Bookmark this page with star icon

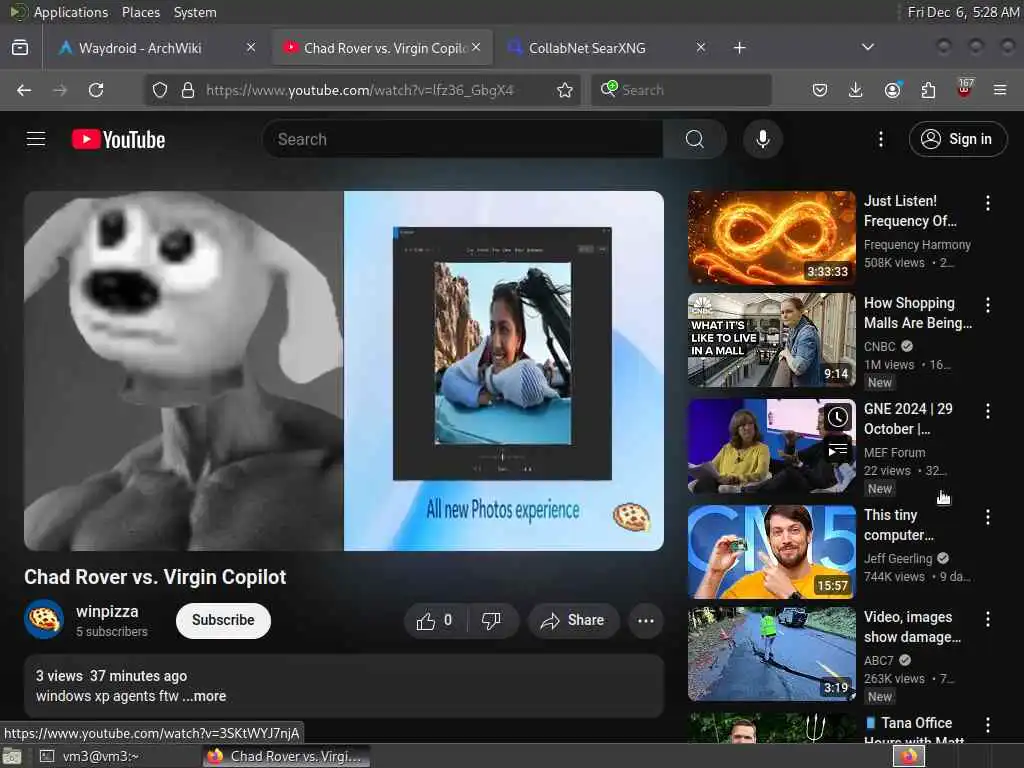[x=565, y=90]
